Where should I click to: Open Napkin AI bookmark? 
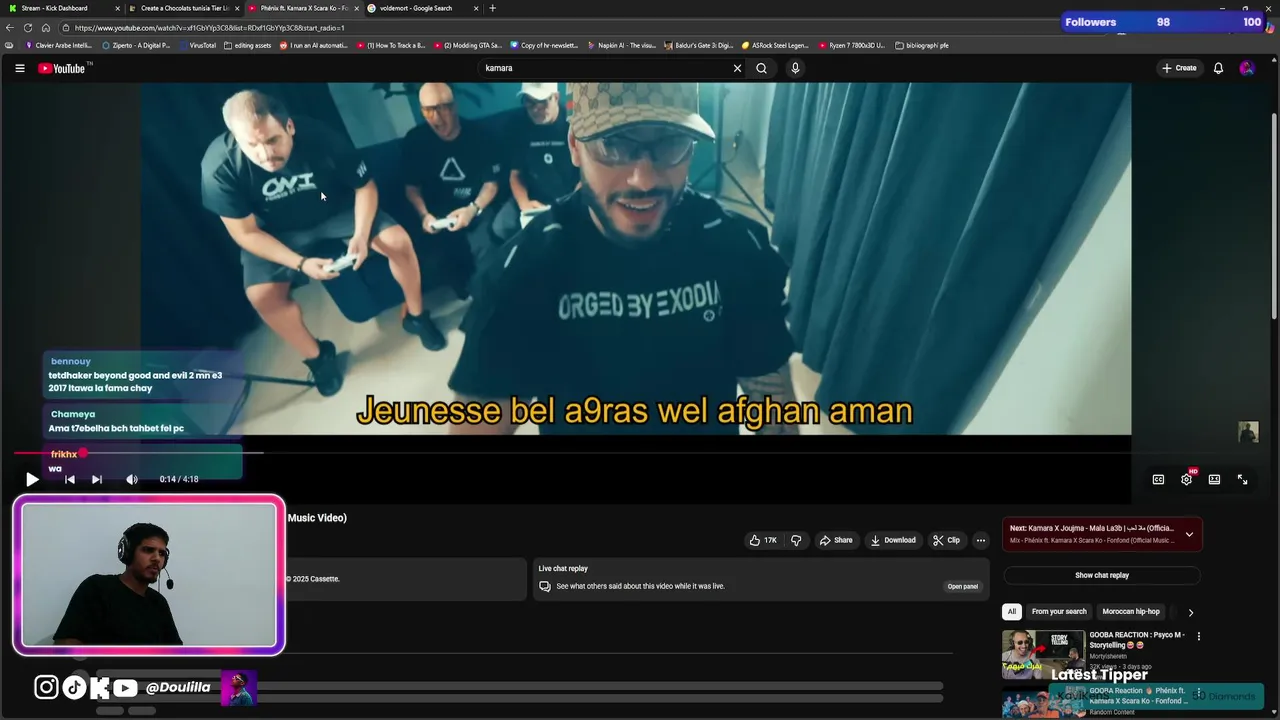622,45
